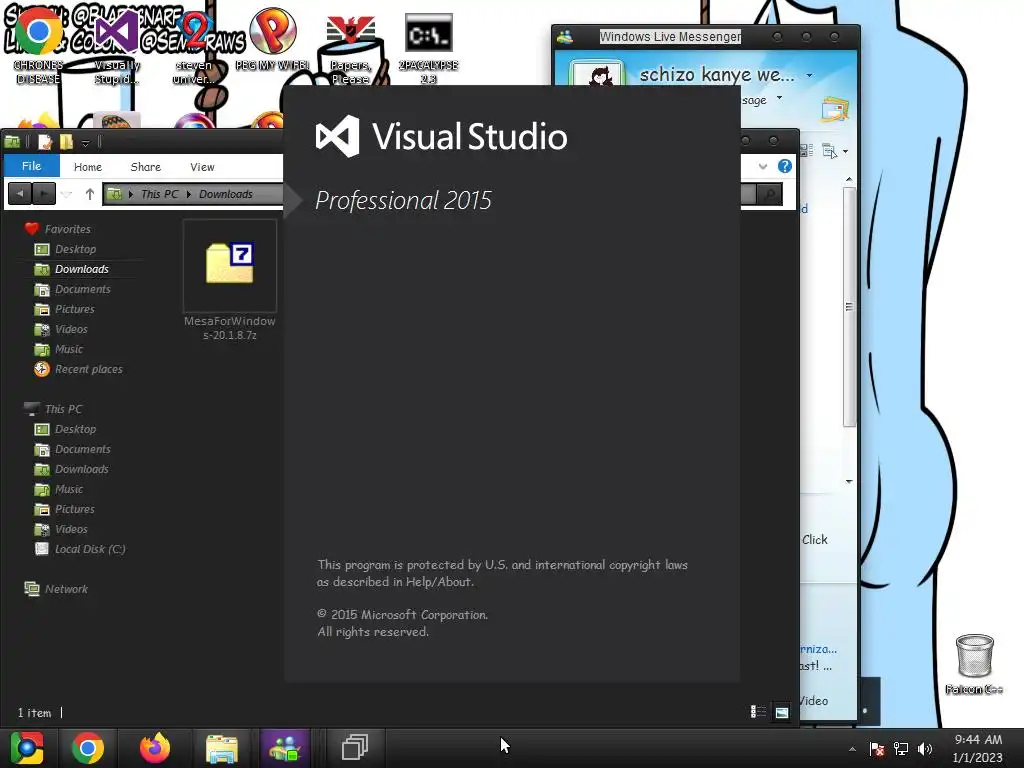Viewport: 1024px width, 768px height.
Task: Select This PC in navigation pane
Action: [x=63, y=409]
